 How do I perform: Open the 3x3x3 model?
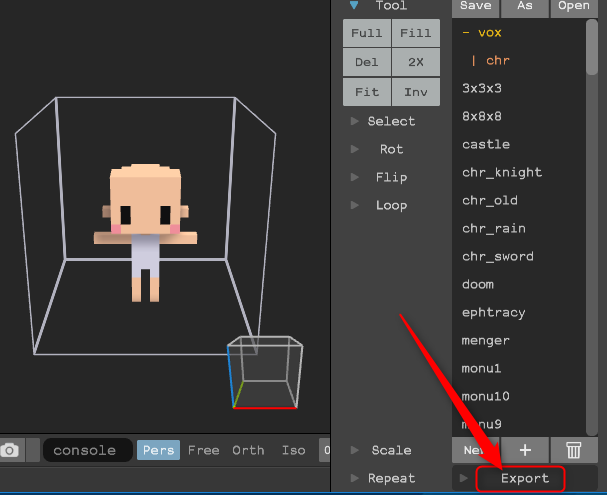pos(482,88)
